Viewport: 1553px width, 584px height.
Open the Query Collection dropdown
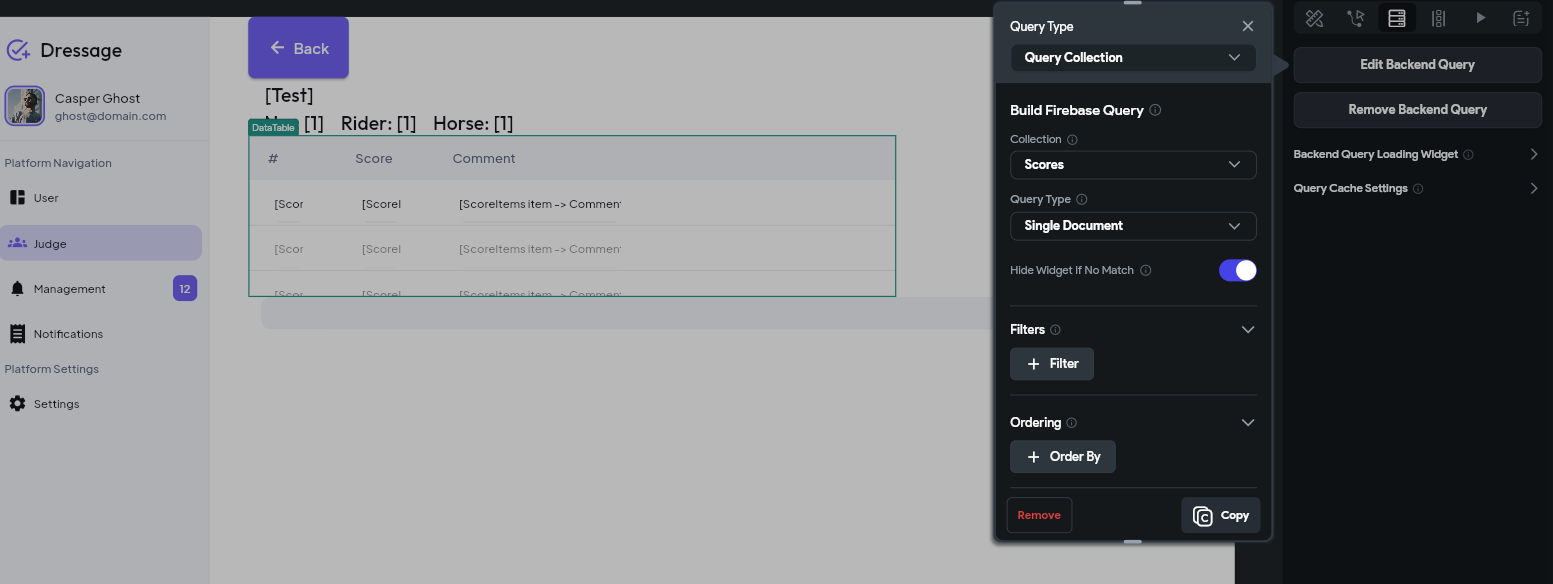tap(1133, 57)
